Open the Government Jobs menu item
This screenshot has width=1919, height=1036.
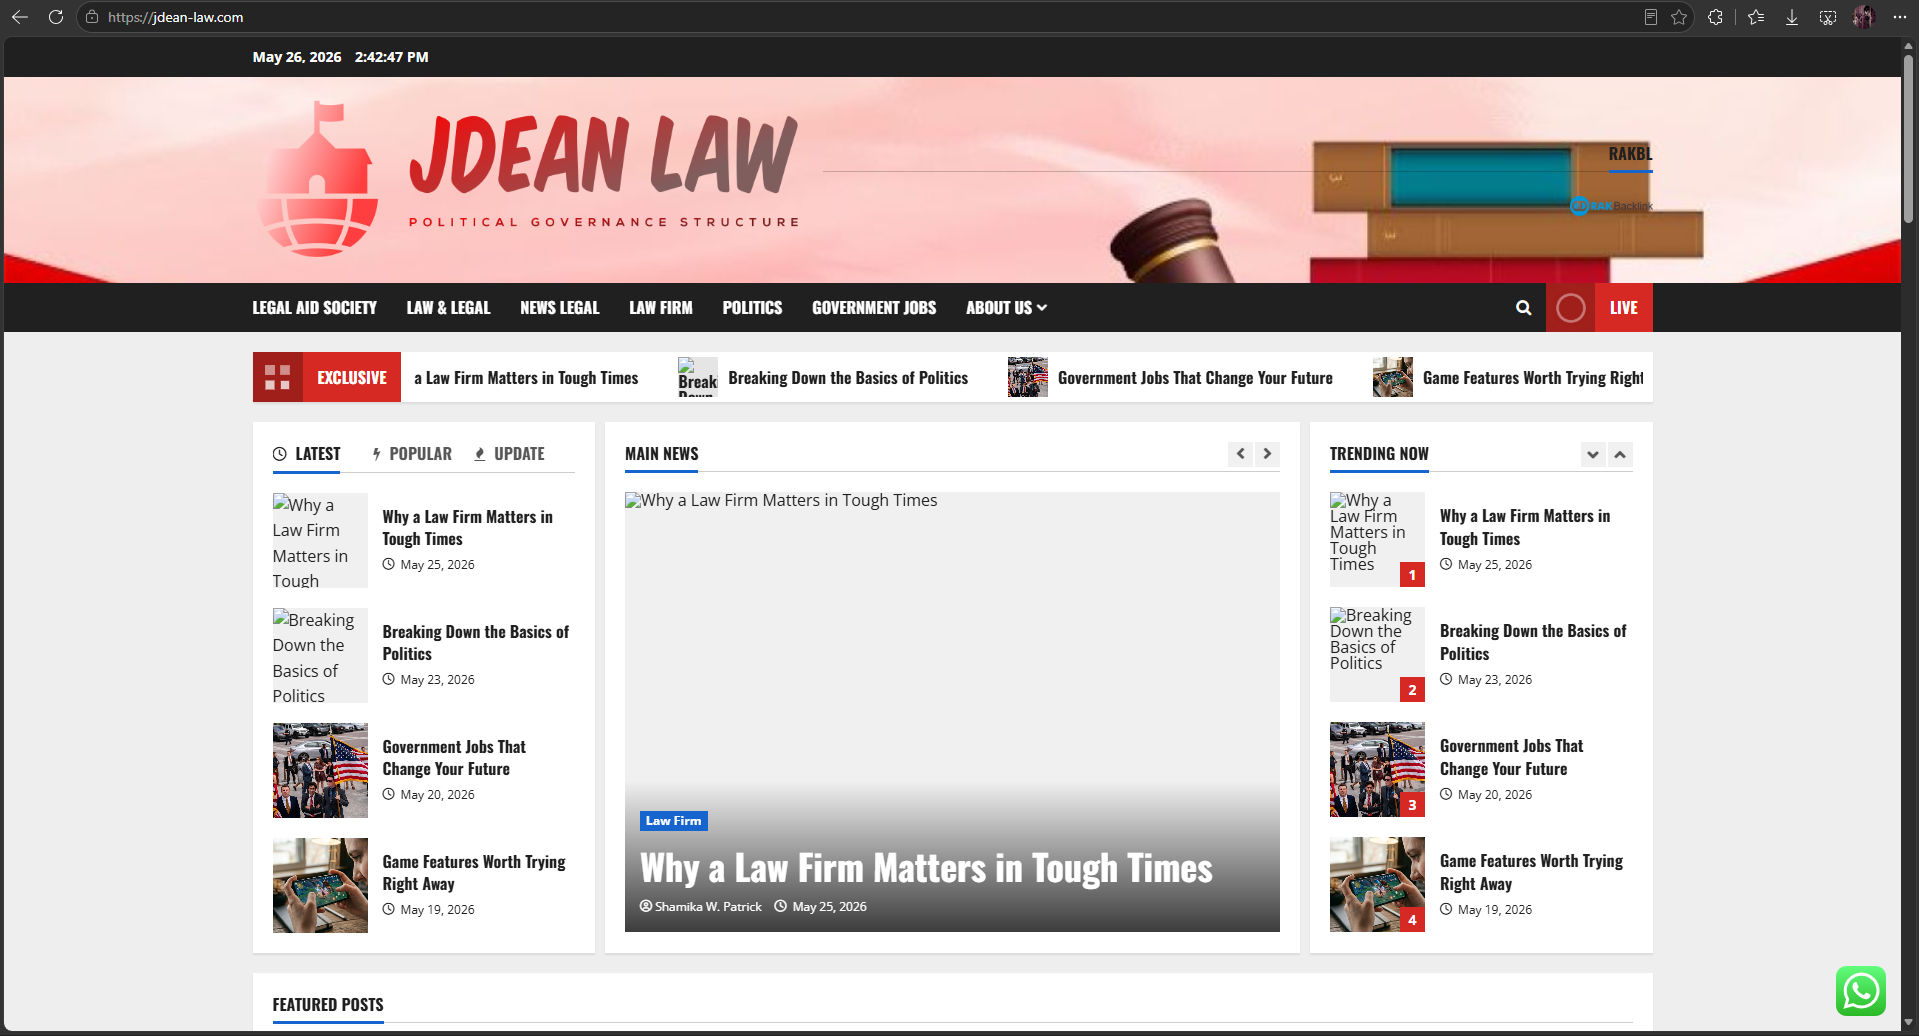874,308
